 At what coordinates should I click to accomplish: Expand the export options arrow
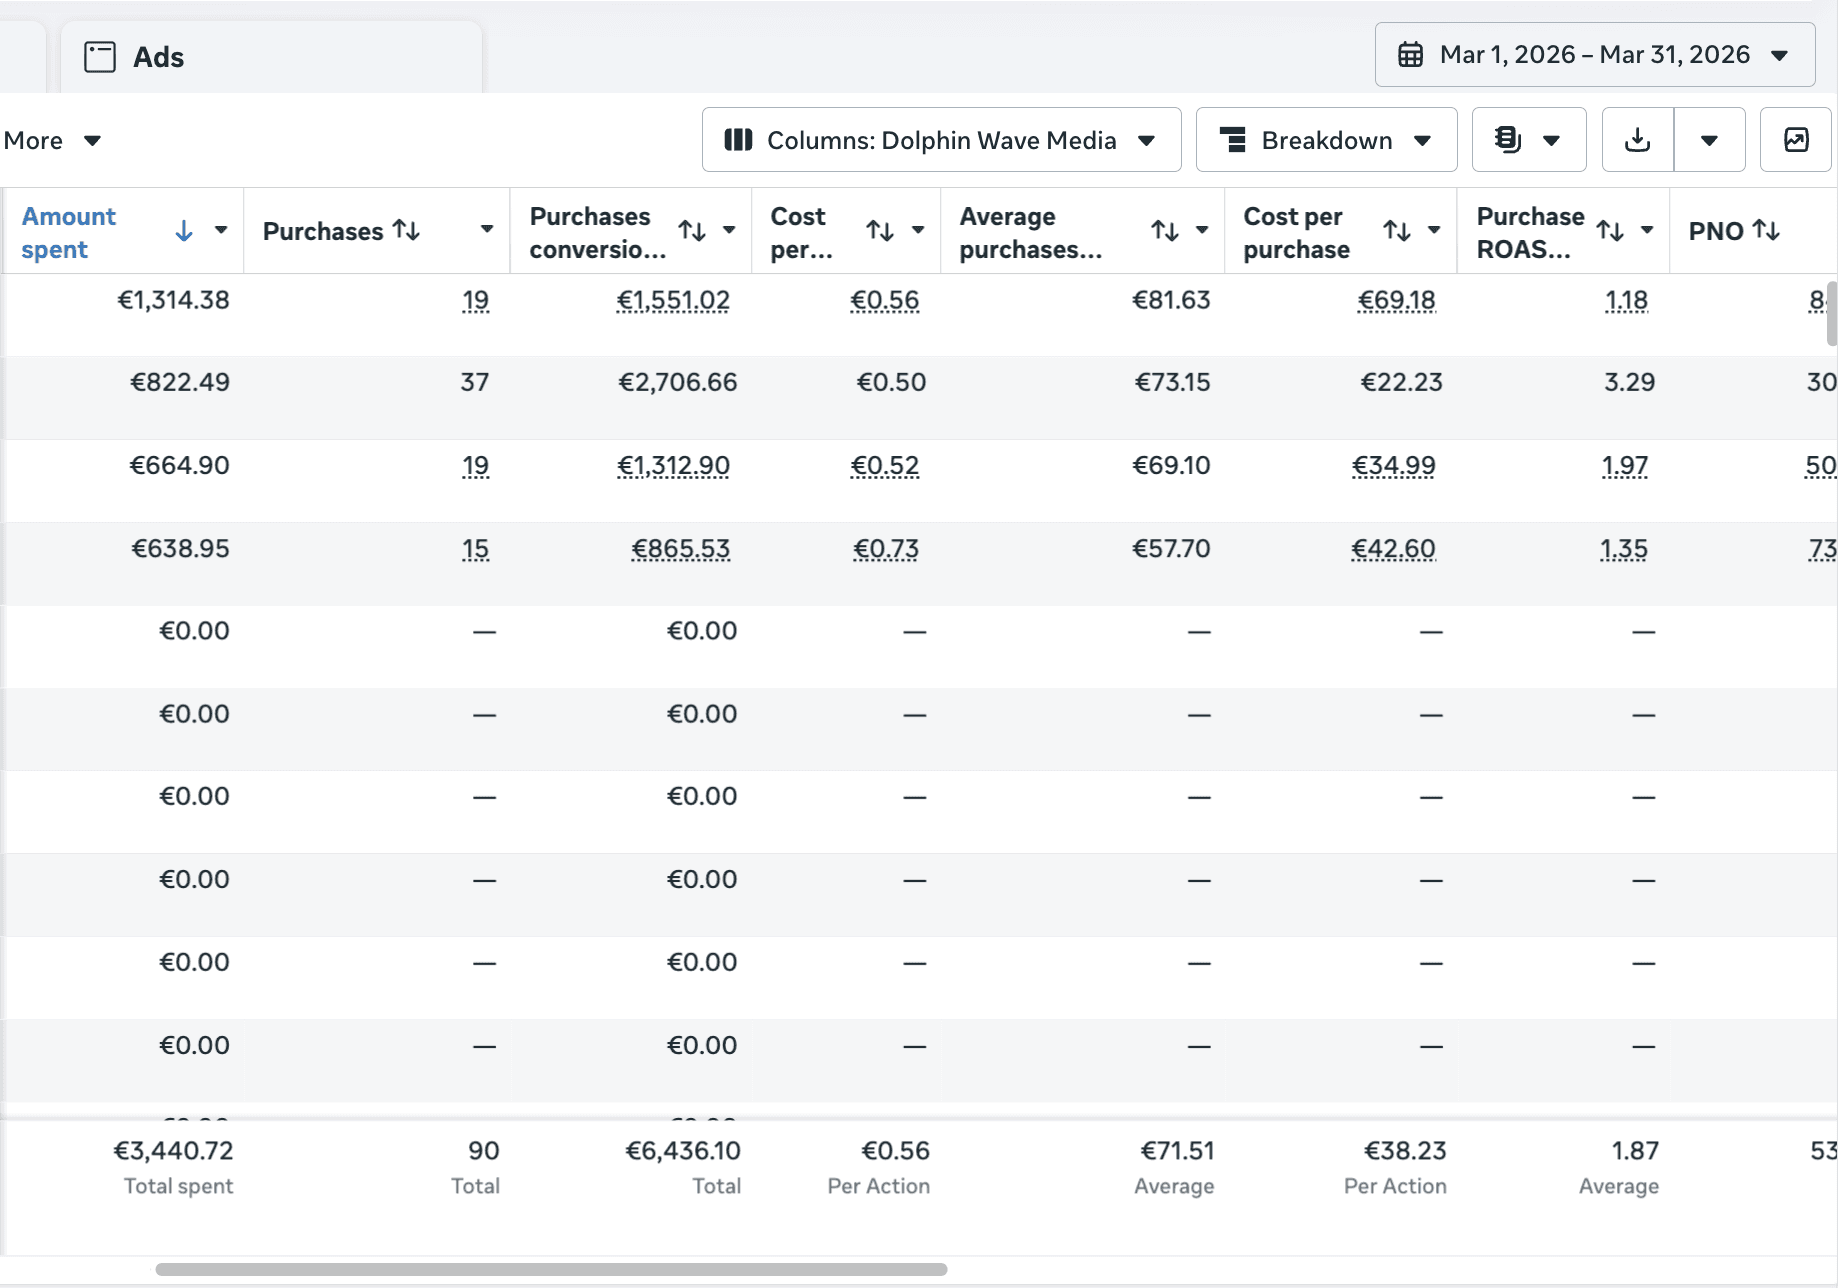(1709, 140)
